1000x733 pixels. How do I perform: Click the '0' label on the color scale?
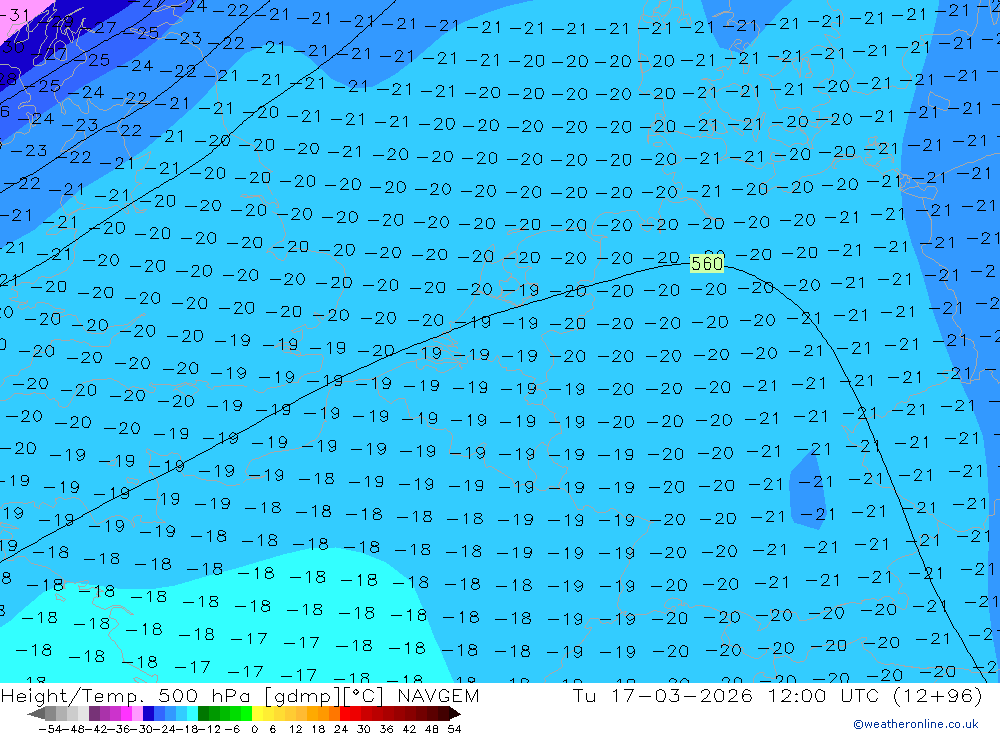(254, 729)
